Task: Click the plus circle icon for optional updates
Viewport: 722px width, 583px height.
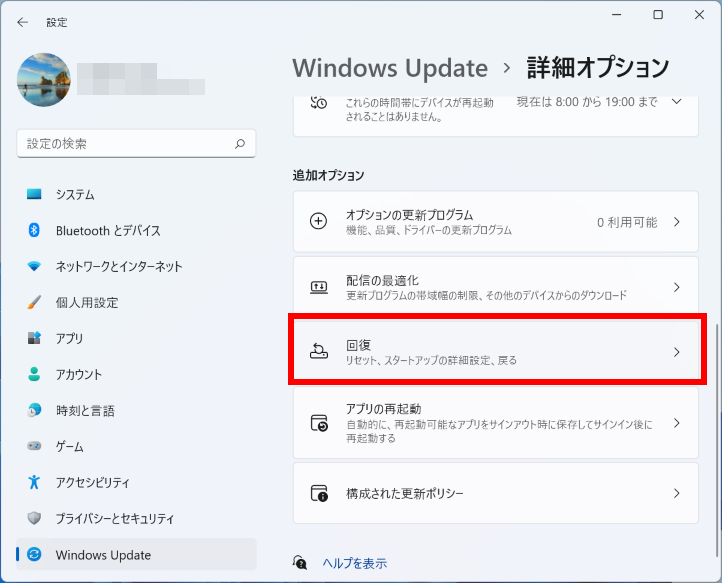Action: 318,222
